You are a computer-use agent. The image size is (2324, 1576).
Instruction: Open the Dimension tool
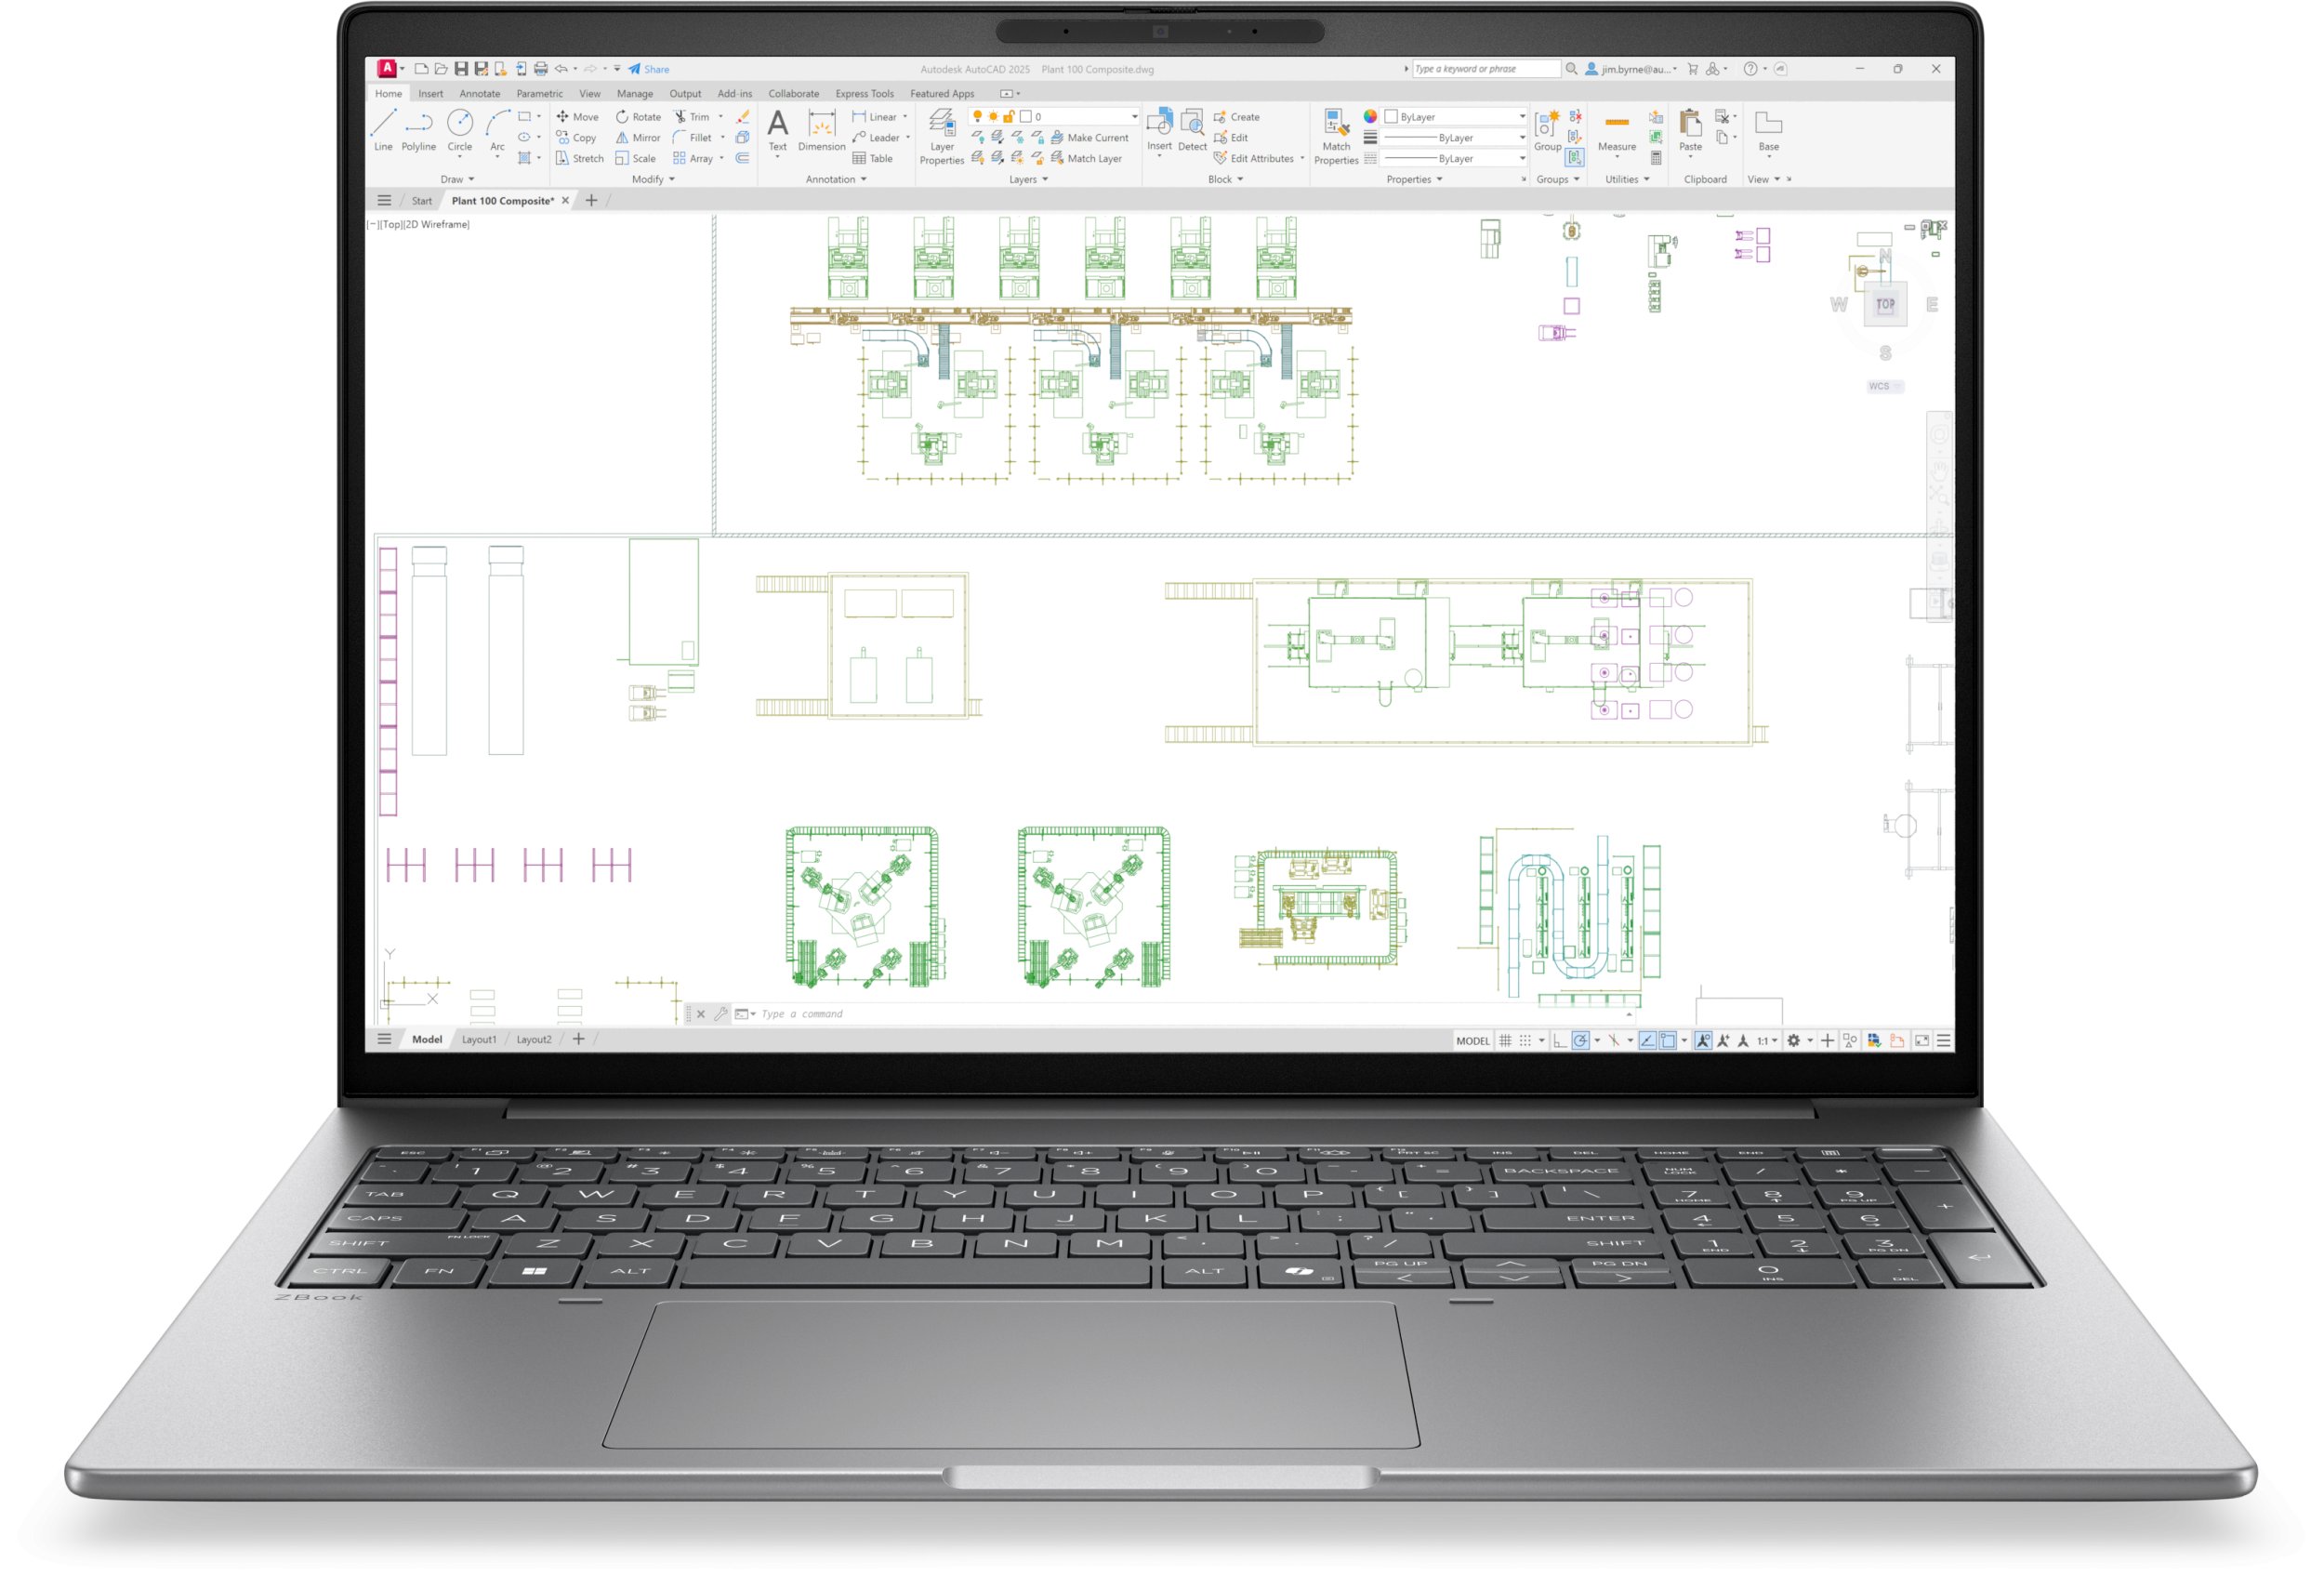(x=821, y=130)
